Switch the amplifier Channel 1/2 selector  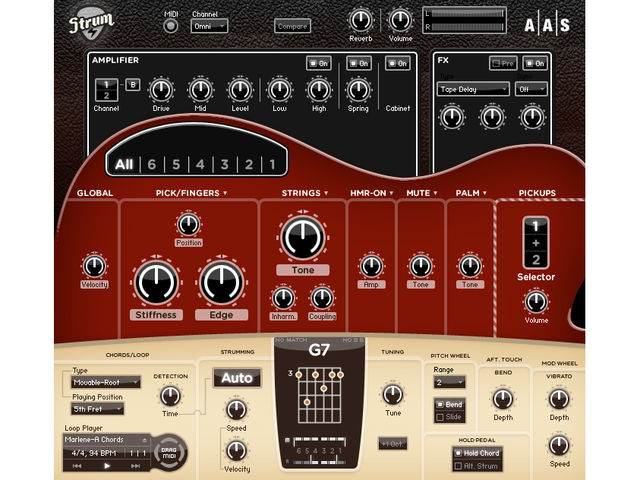[x=106, y=90]
